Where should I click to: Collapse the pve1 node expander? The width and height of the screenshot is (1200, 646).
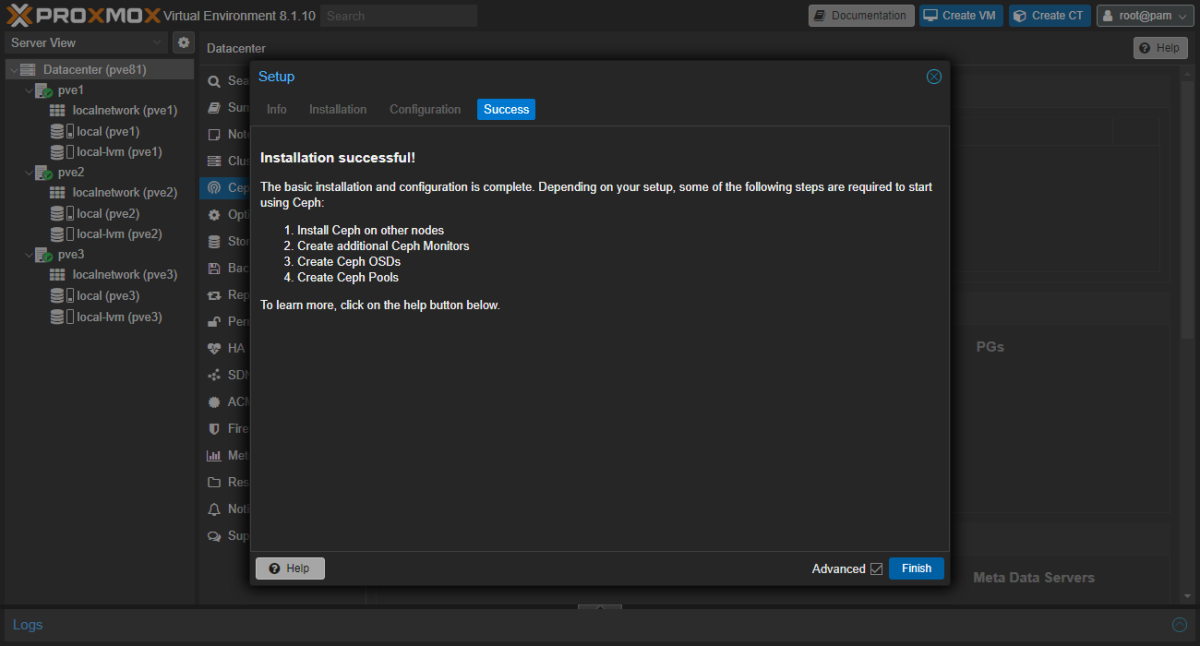click(28, 90)
